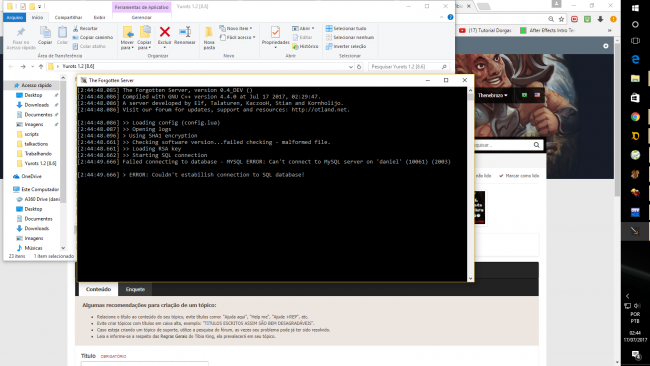Create a folder with Nova pasta

(209, 38)
